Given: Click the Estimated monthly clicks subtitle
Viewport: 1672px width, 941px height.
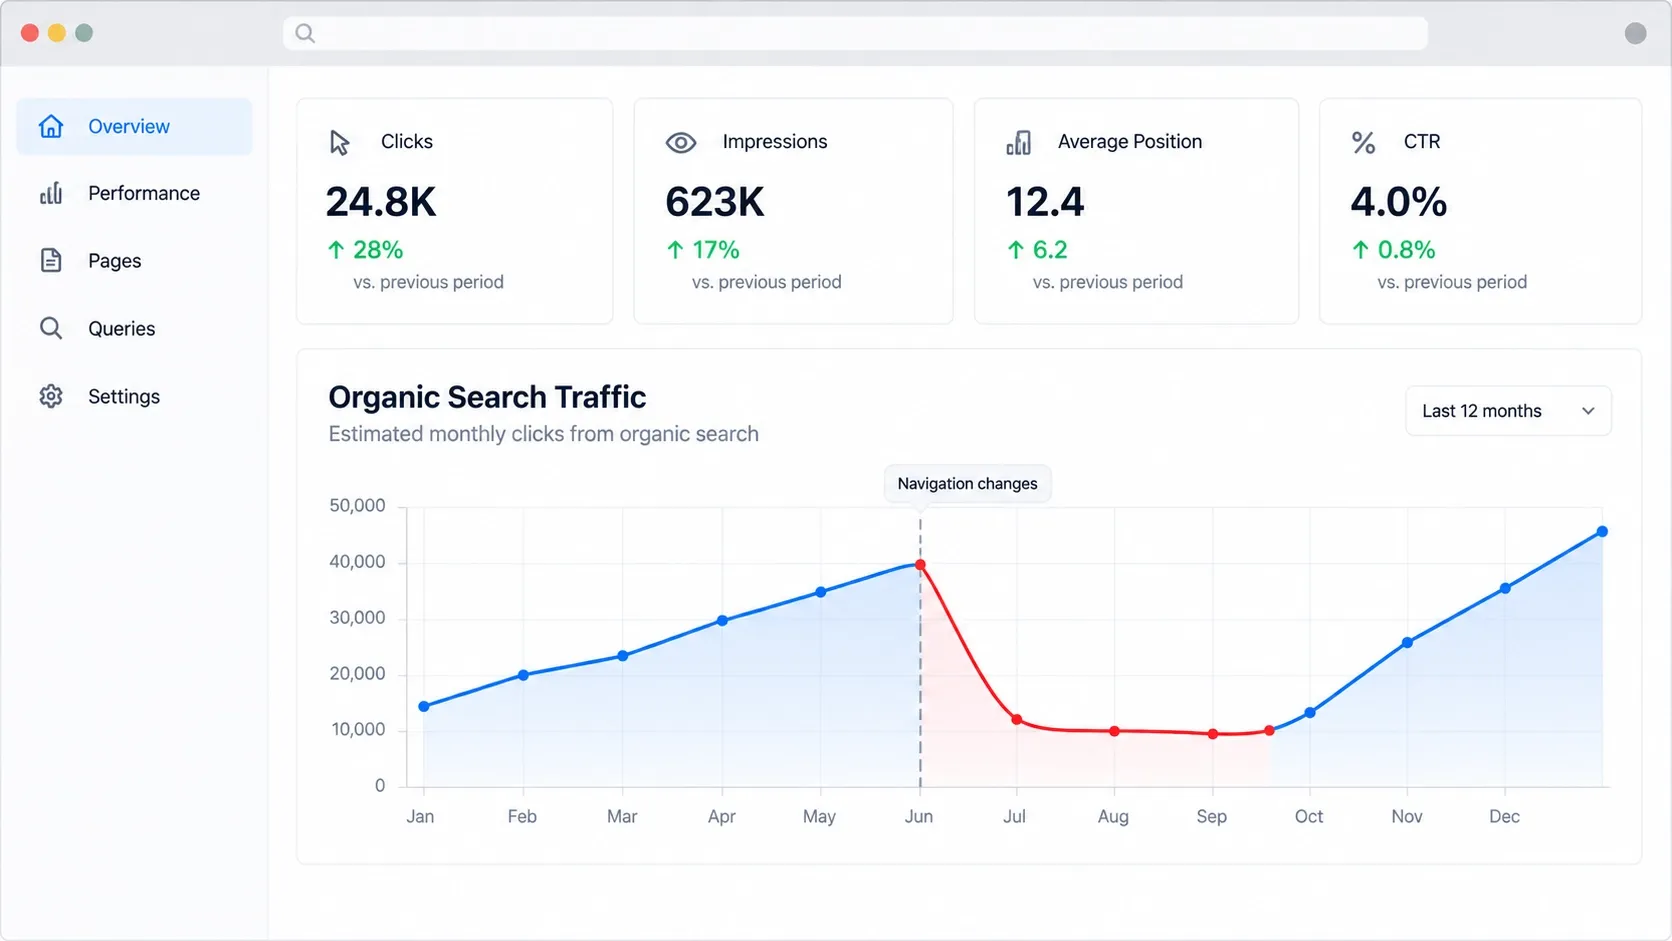Looking at the screenshot, I should click(543, 434).
